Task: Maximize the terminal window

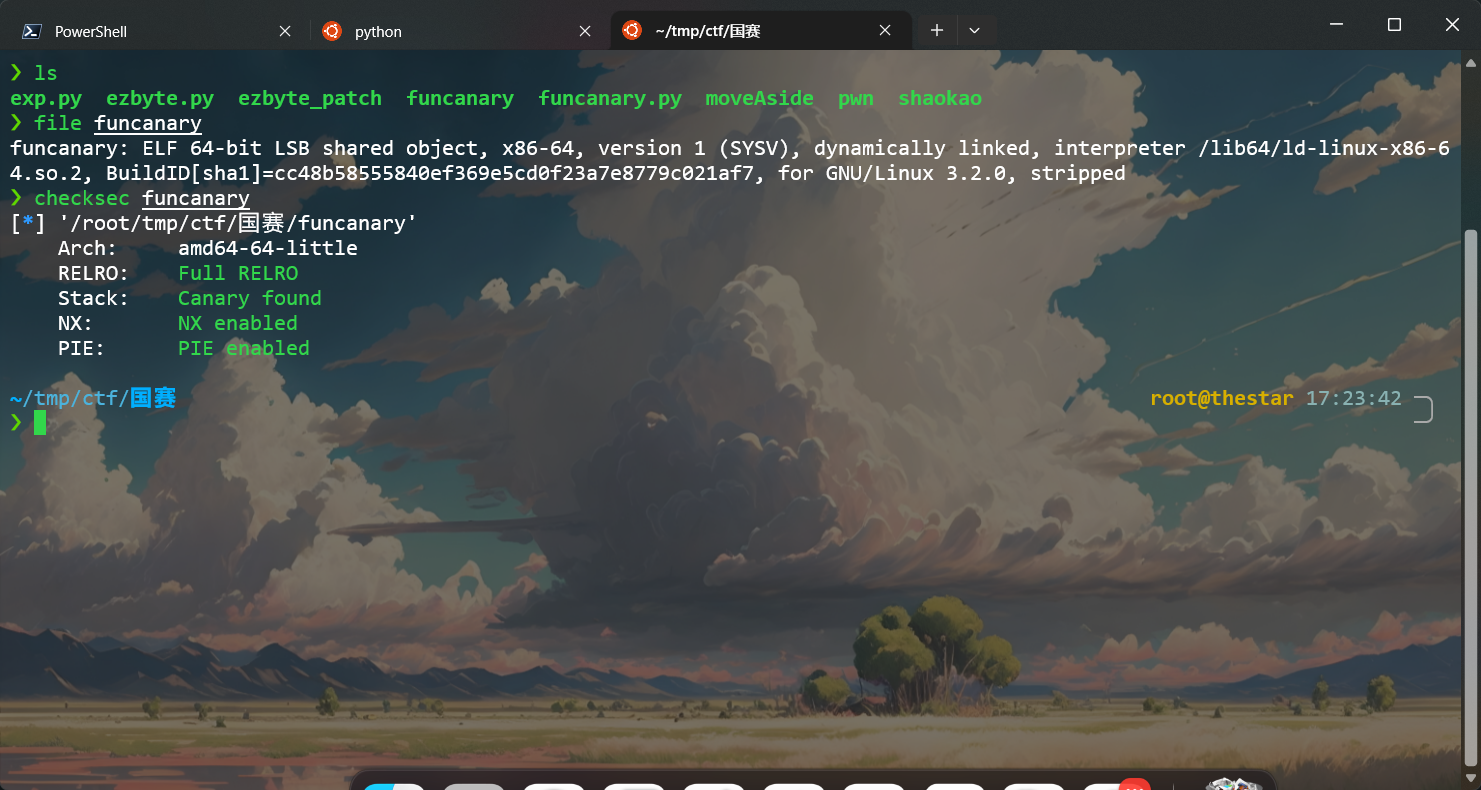Action: tap(1394, 25)
